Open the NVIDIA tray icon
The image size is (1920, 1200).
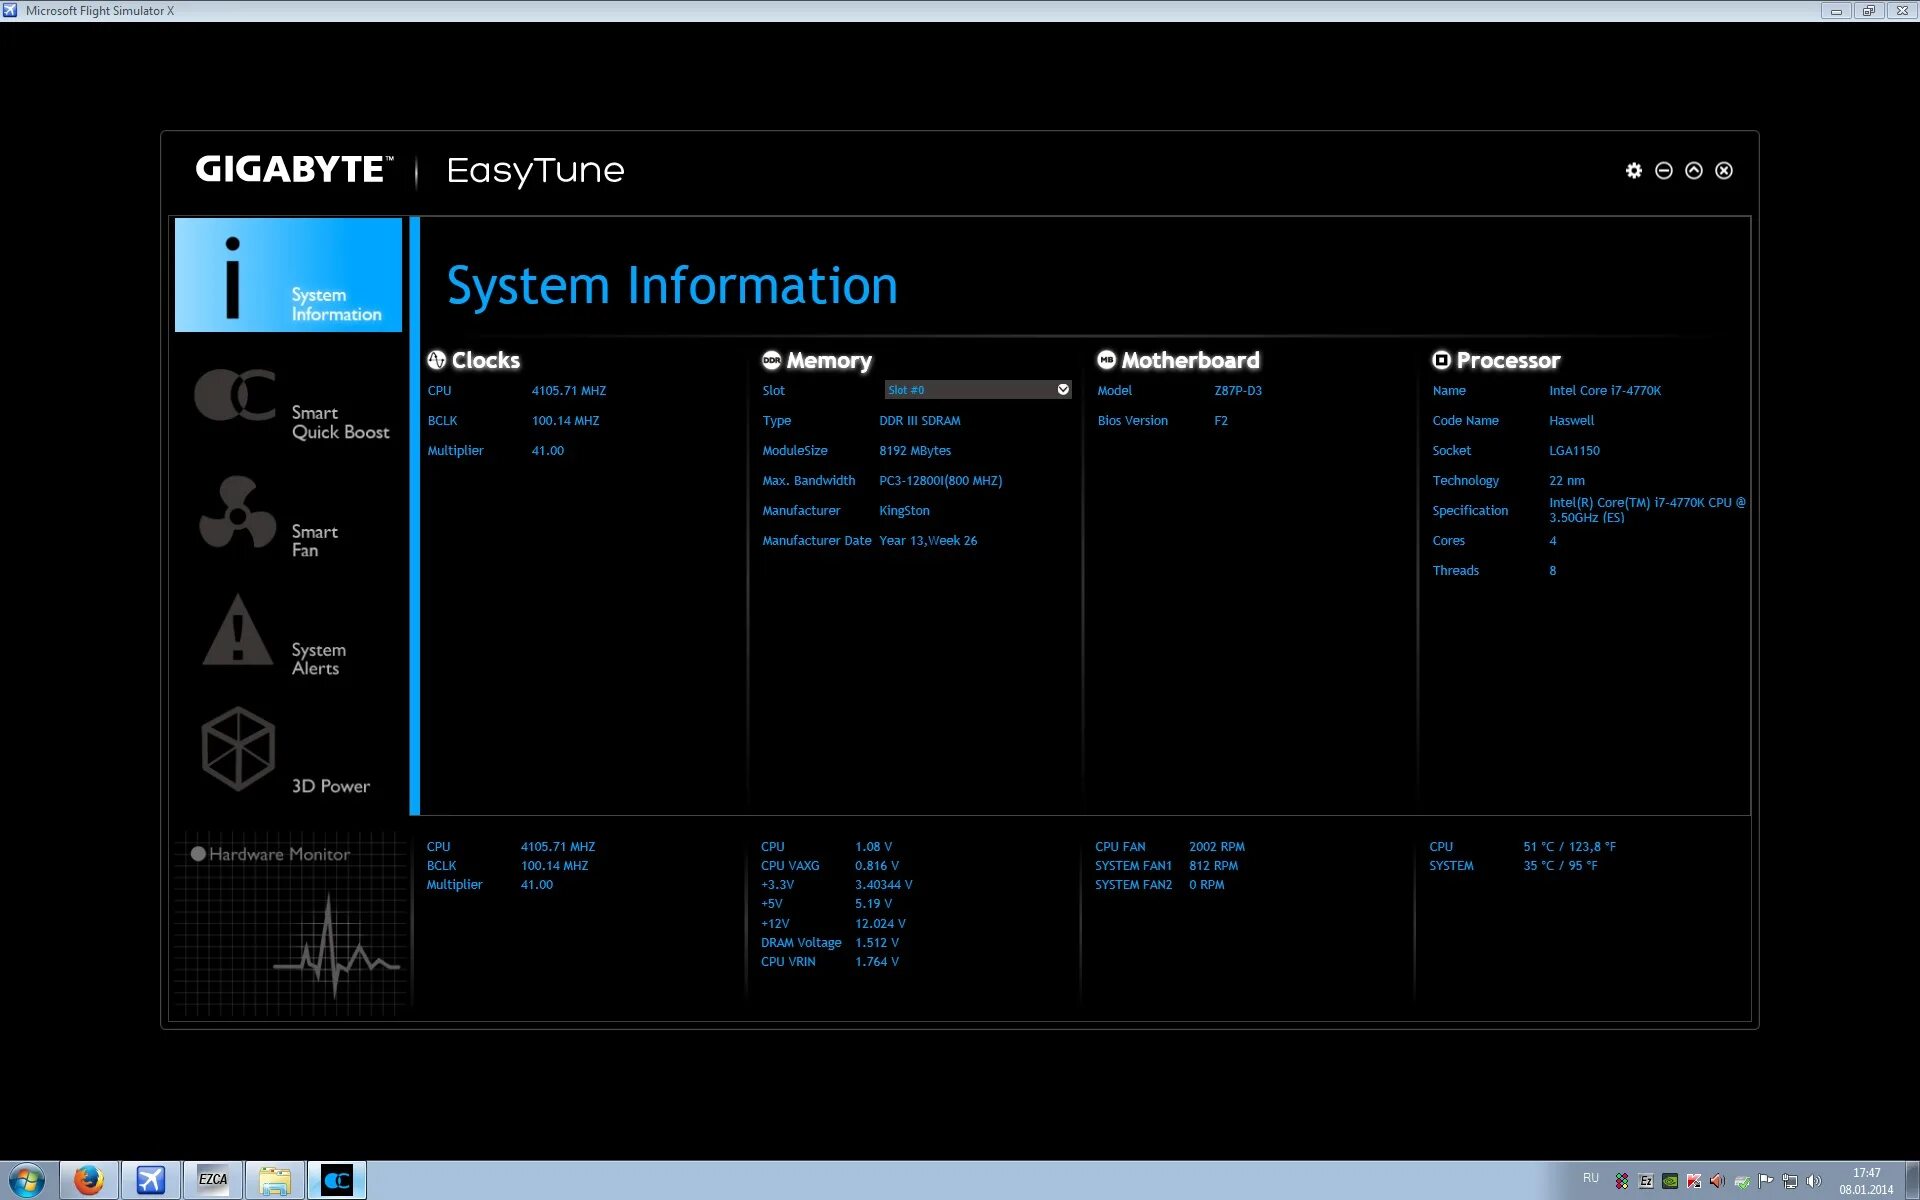(x=1669, y=1181)
